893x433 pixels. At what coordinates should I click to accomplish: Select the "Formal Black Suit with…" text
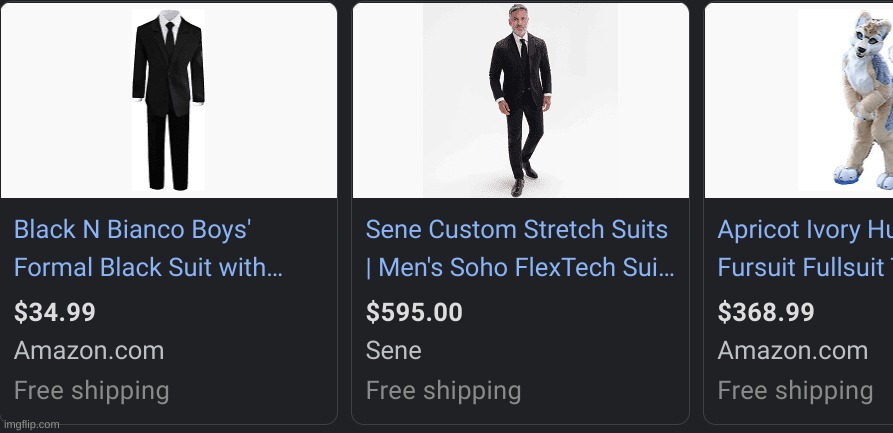148,268
